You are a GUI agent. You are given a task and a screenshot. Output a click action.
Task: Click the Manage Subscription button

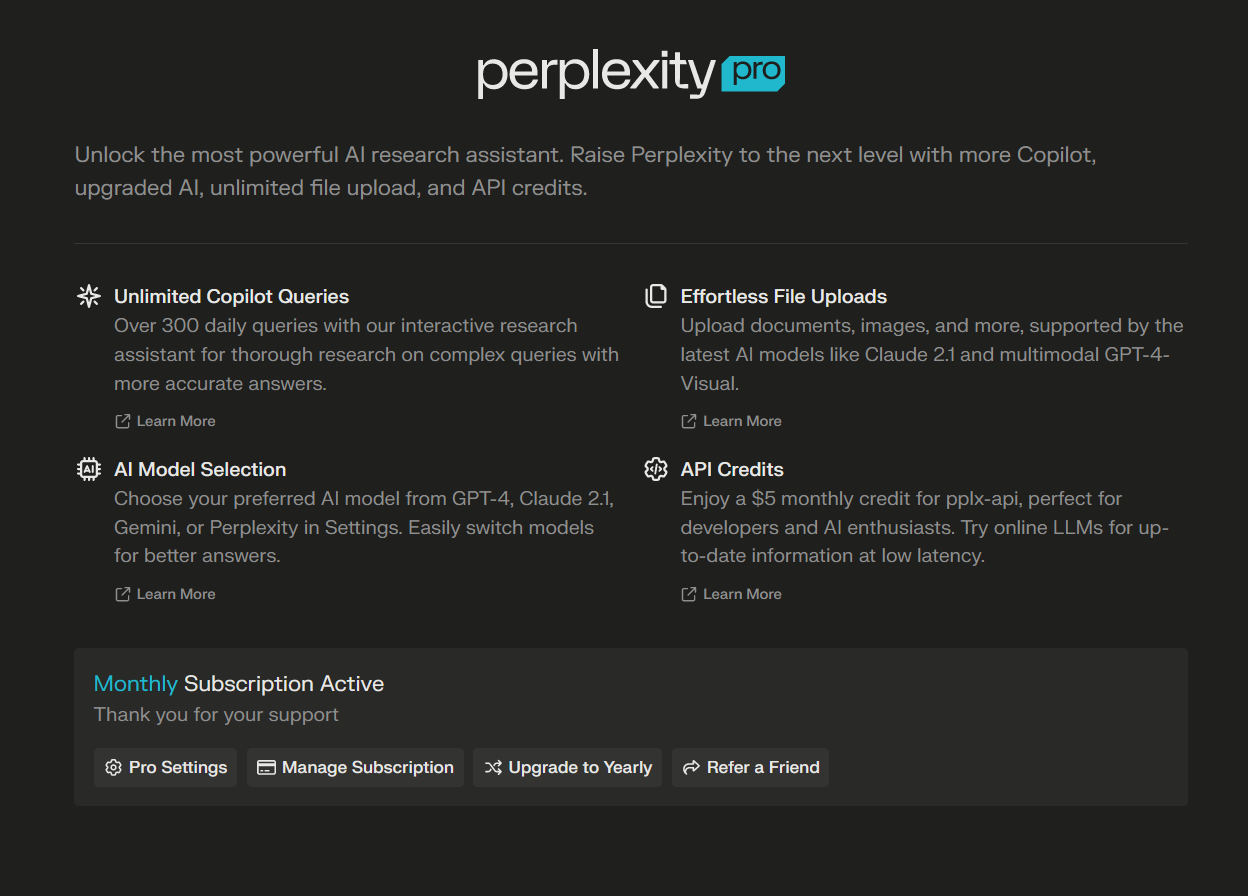355,767
